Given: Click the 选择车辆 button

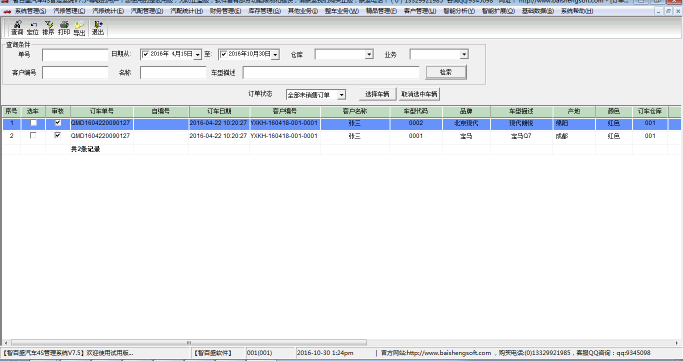Looking at the screenshot, I should [377, 94].
